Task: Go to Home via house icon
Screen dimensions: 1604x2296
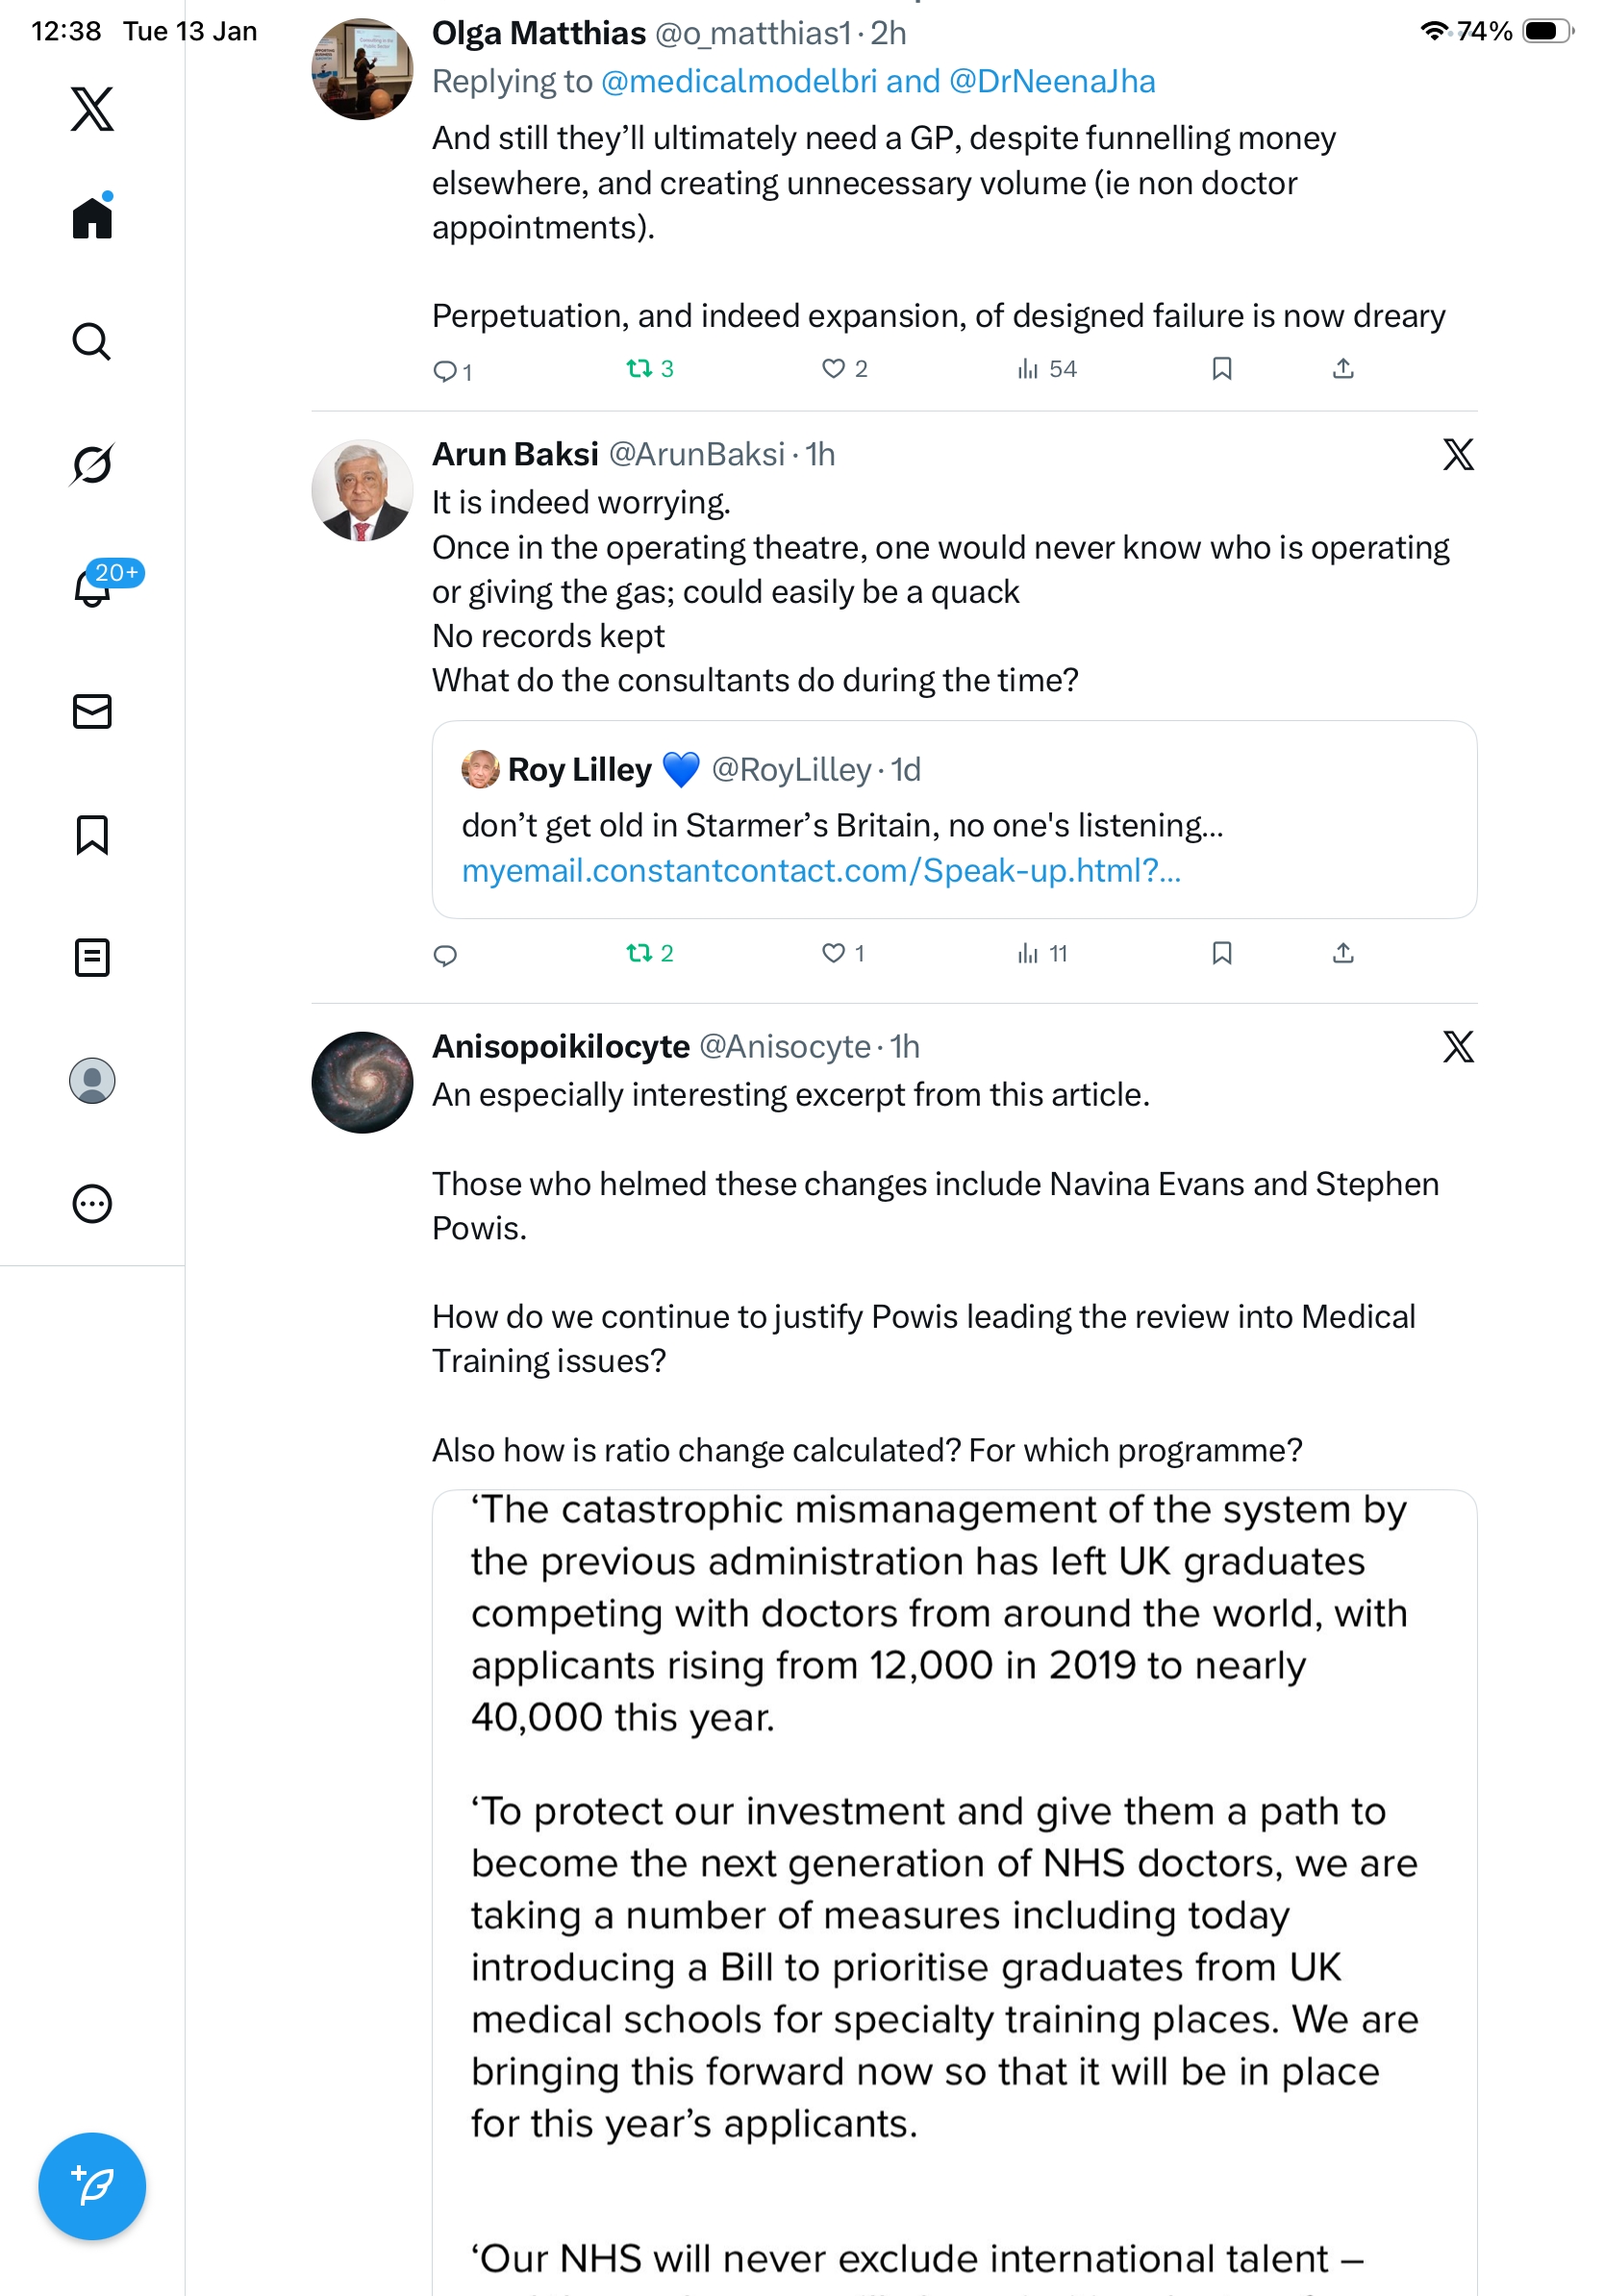Action: click(x=92, y=217)
